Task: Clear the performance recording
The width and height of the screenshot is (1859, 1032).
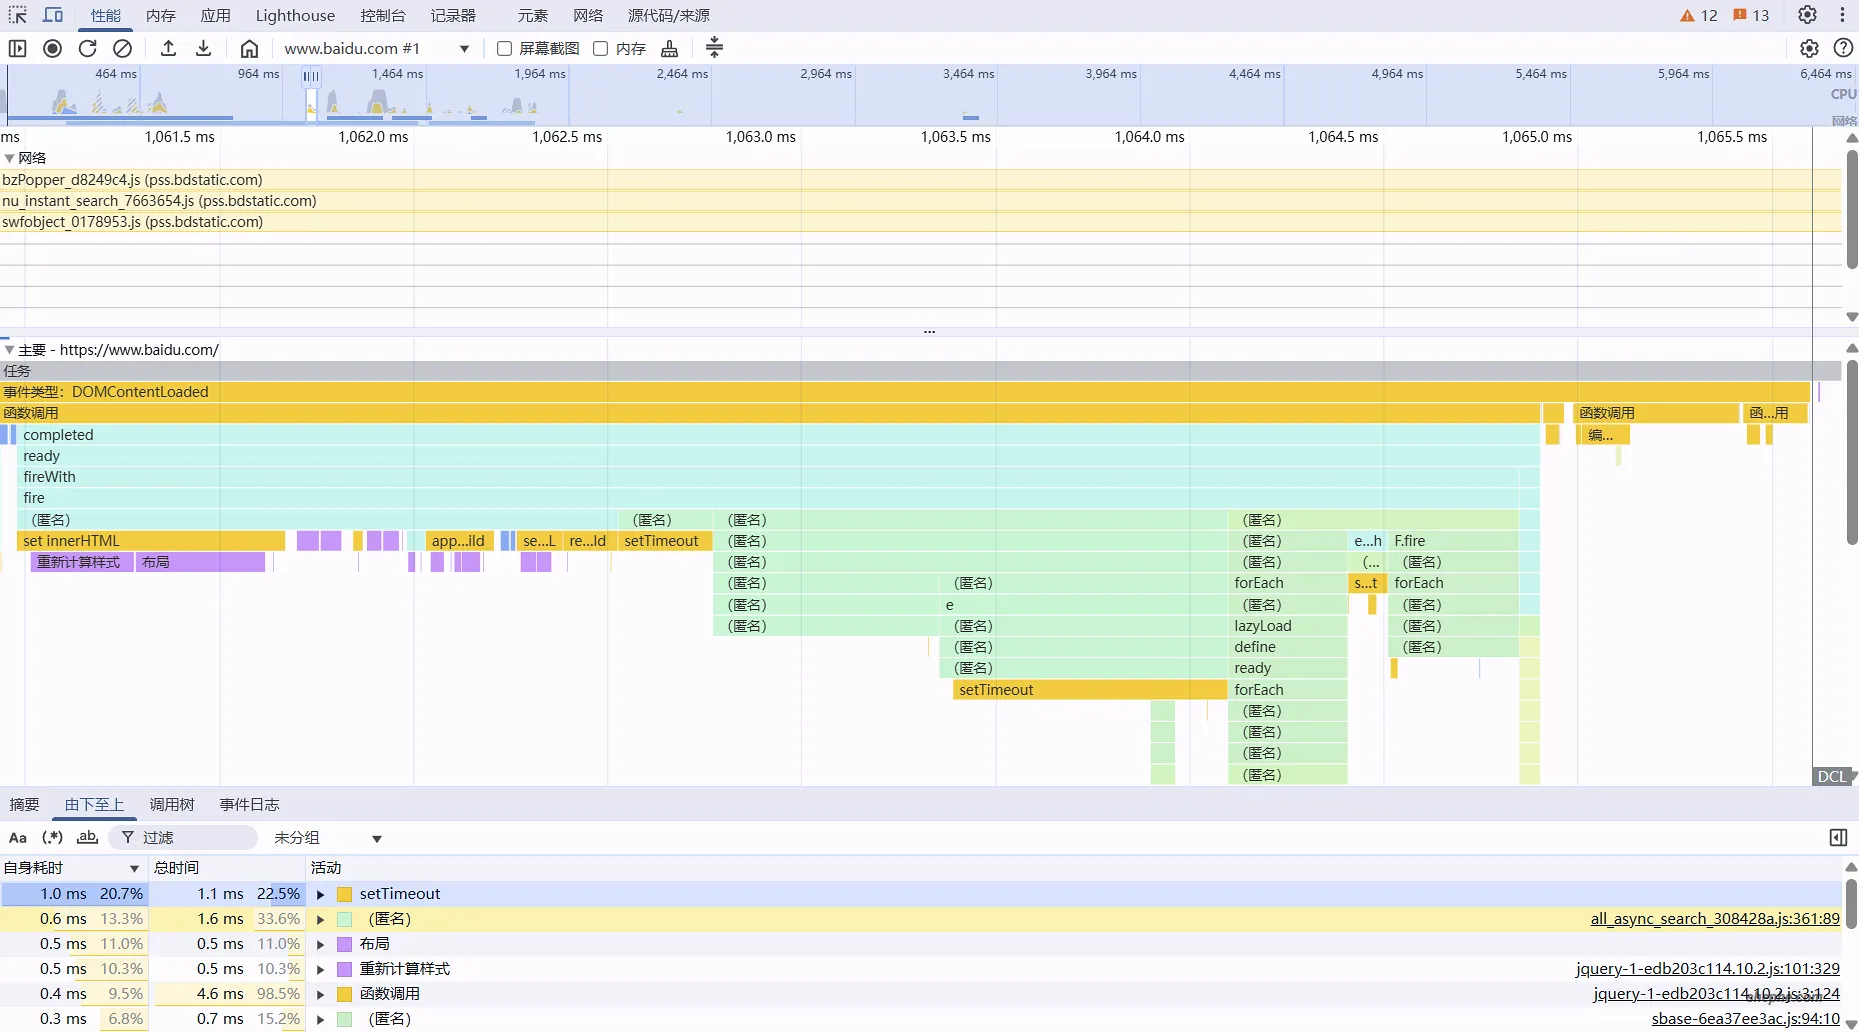Action: coord(122,48)
